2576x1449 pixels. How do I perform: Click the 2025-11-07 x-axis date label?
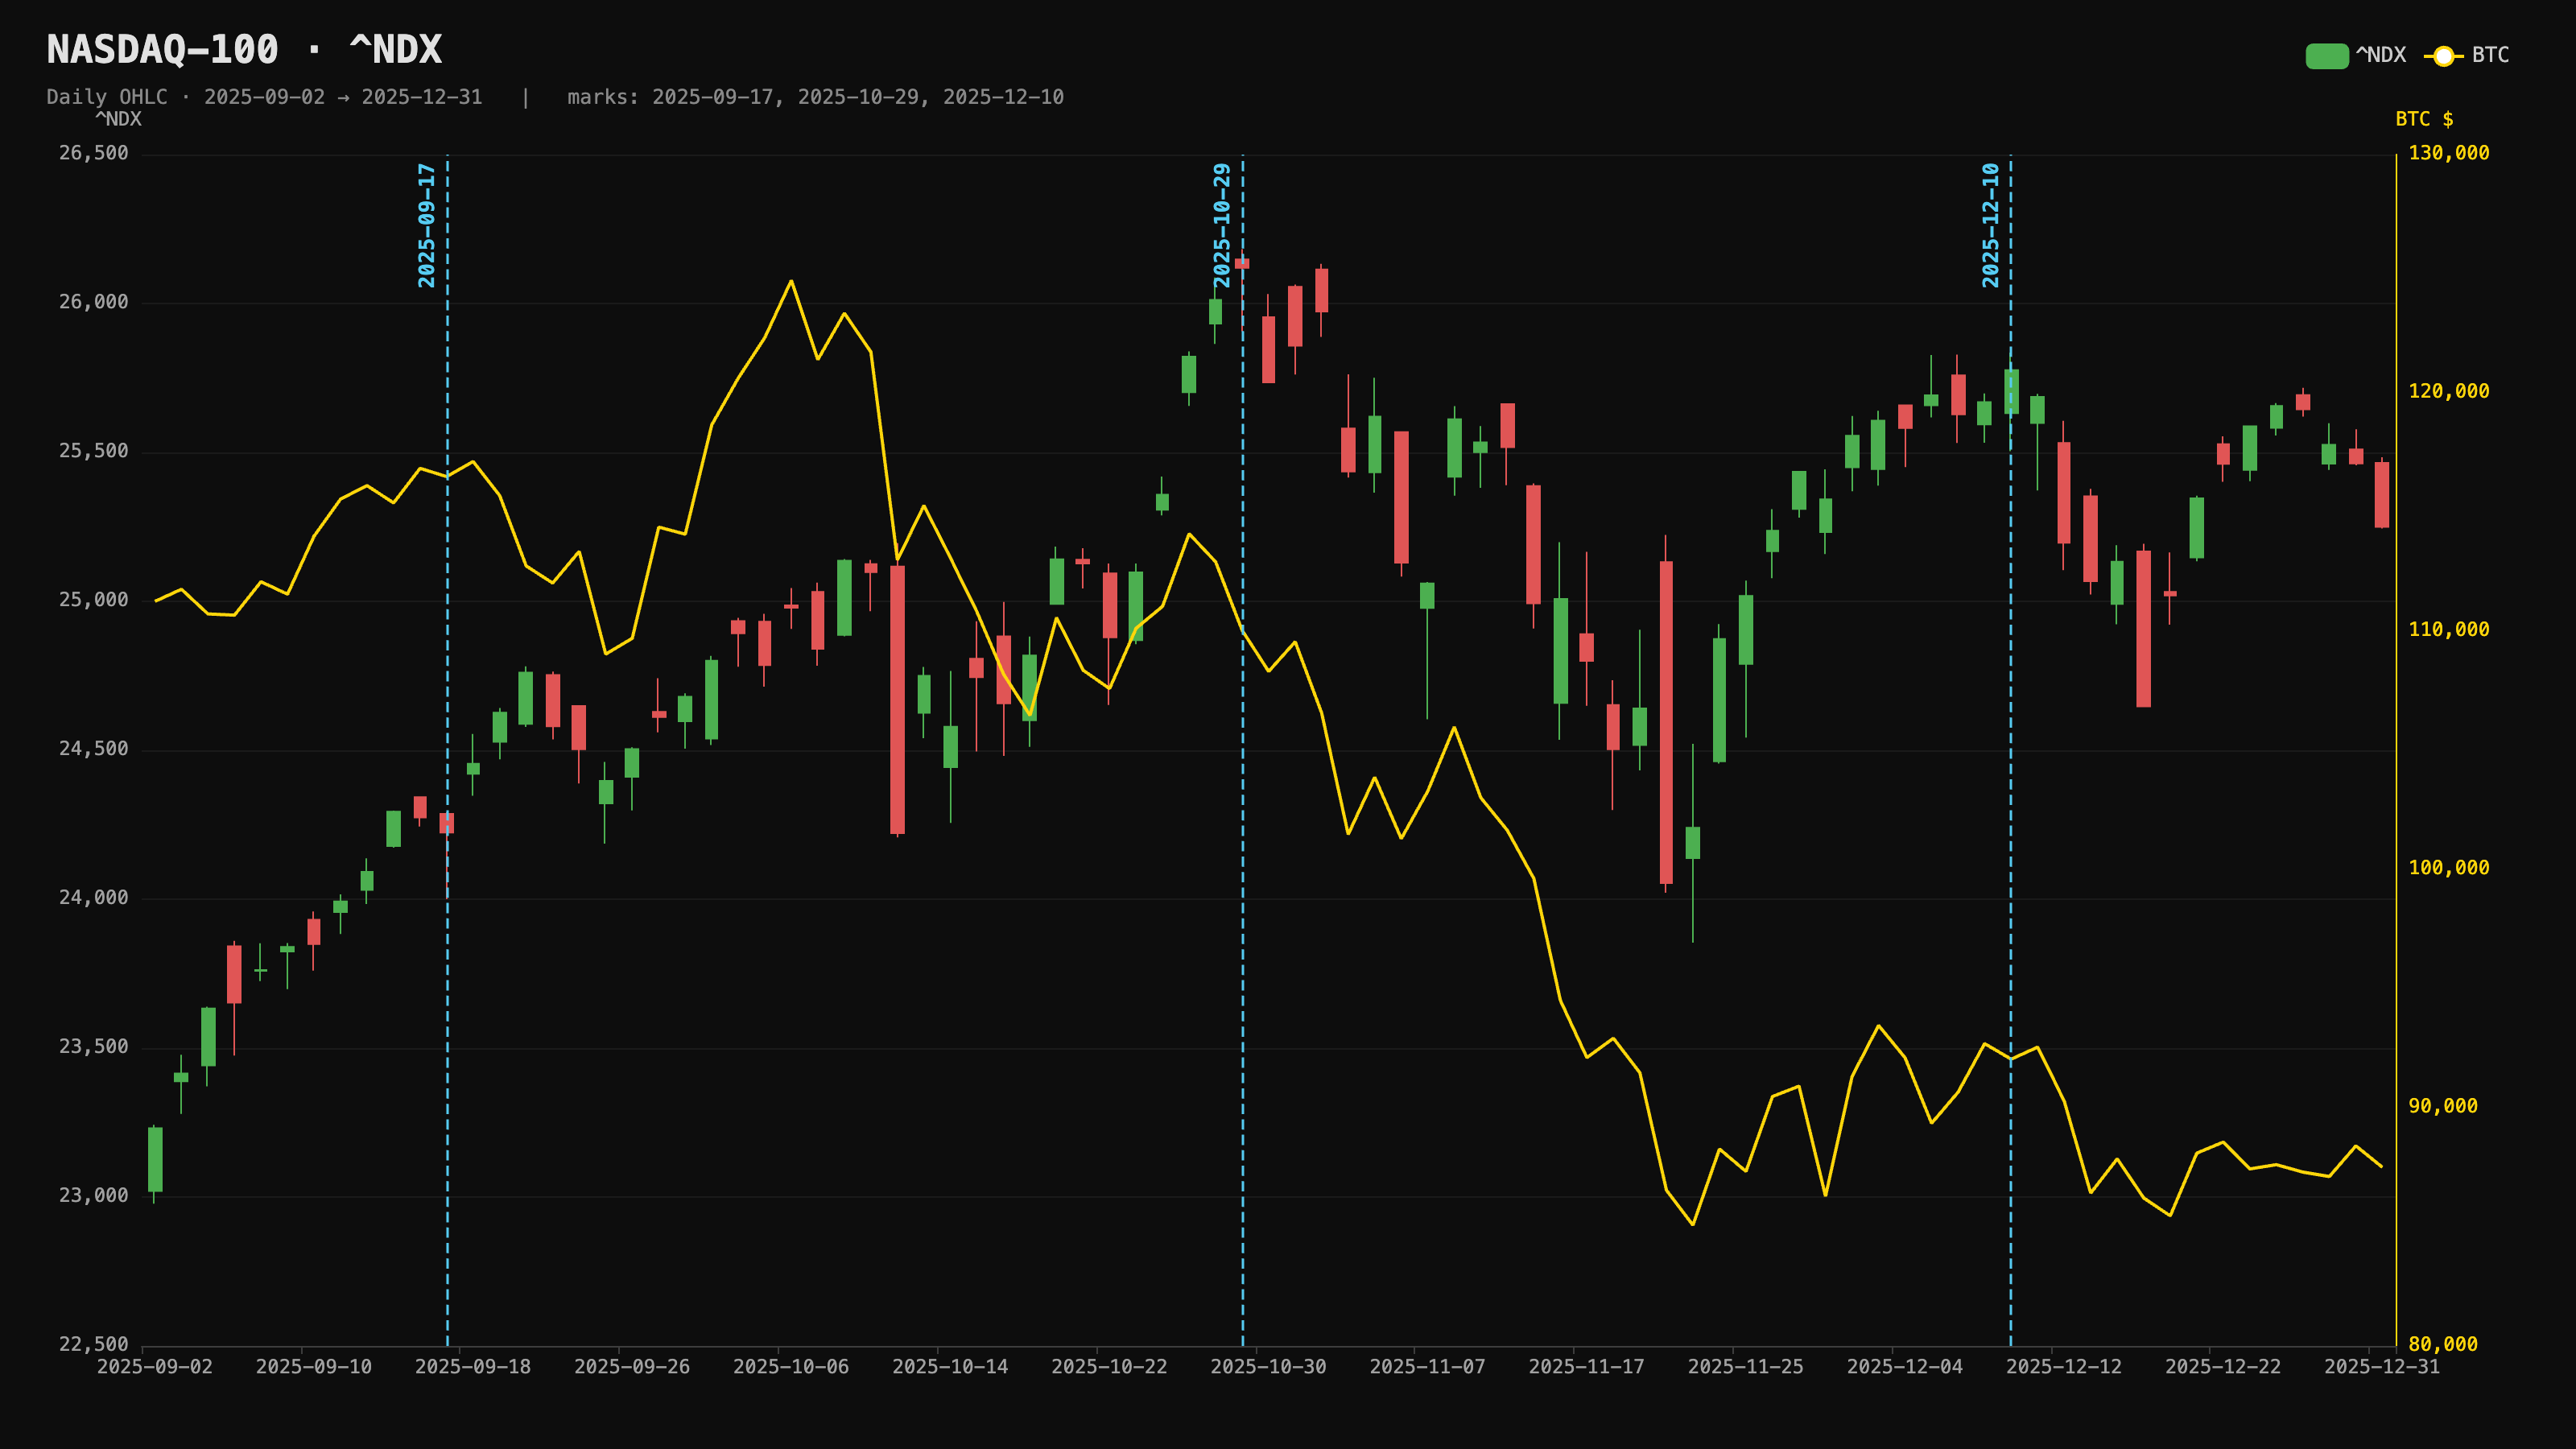pyautogui.click(x=1427, y=1367)
